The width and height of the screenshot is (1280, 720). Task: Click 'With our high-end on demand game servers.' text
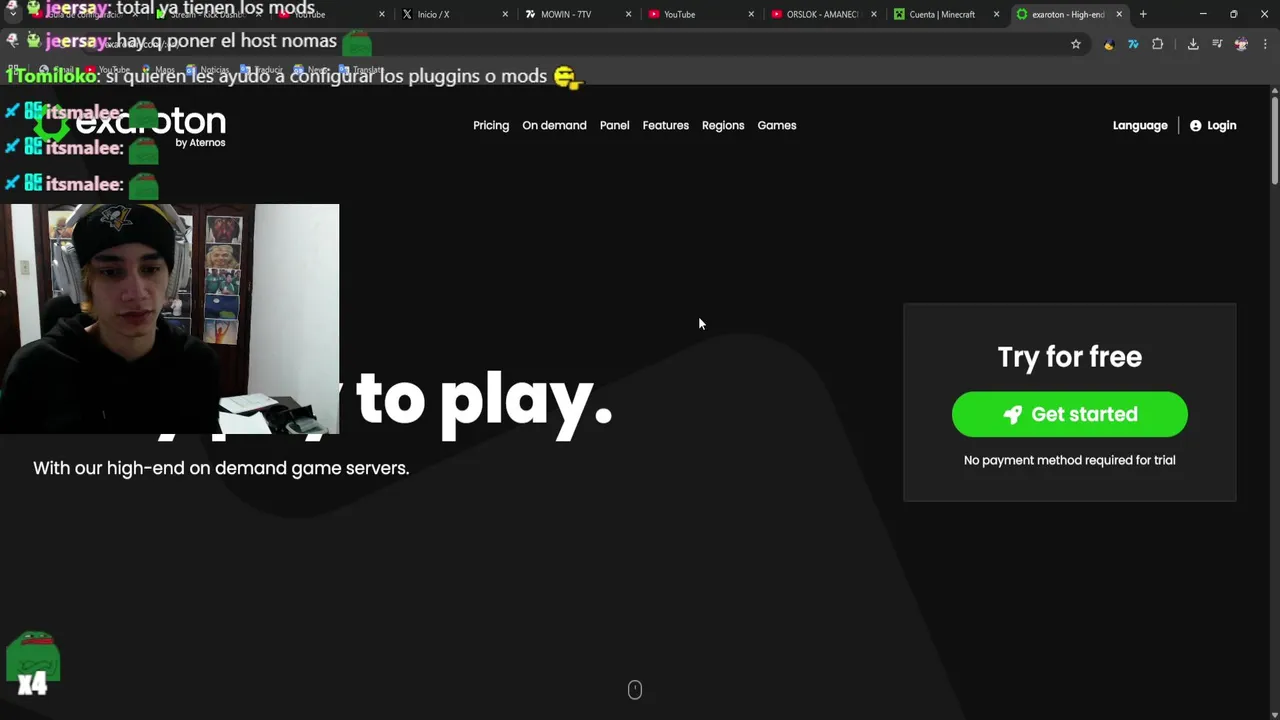click(221, 468)
